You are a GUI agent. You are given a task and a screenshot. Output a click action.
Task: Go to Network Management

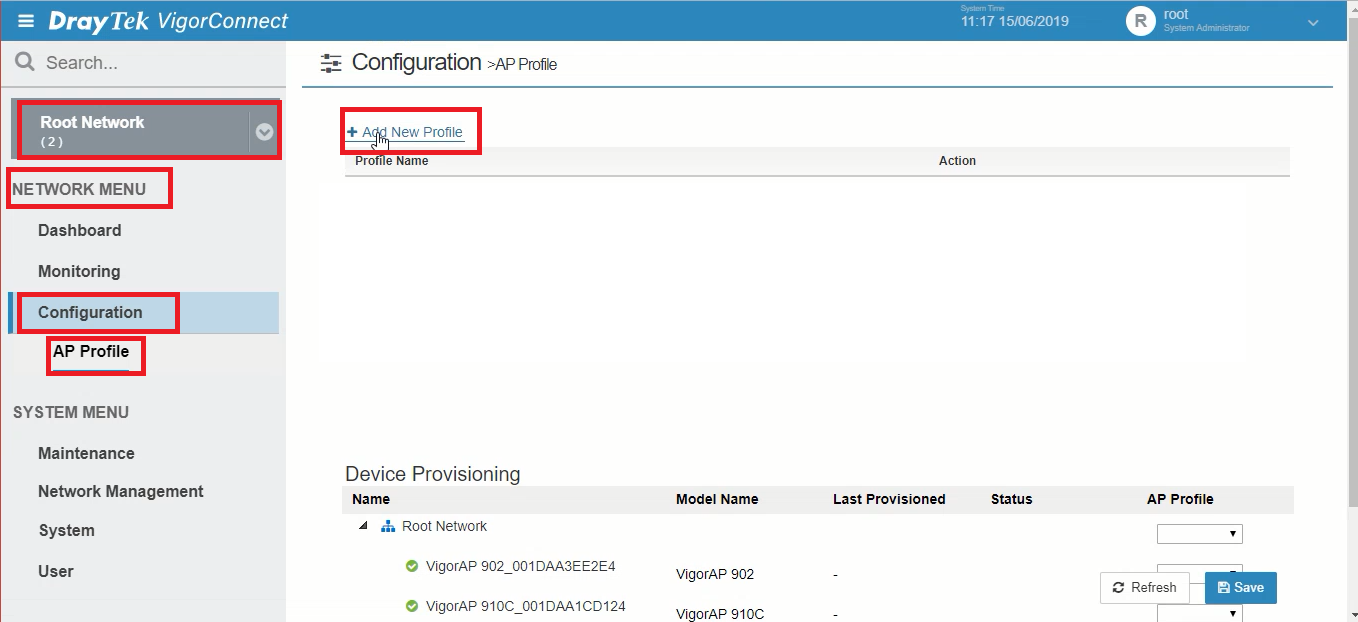pos(121,491)
